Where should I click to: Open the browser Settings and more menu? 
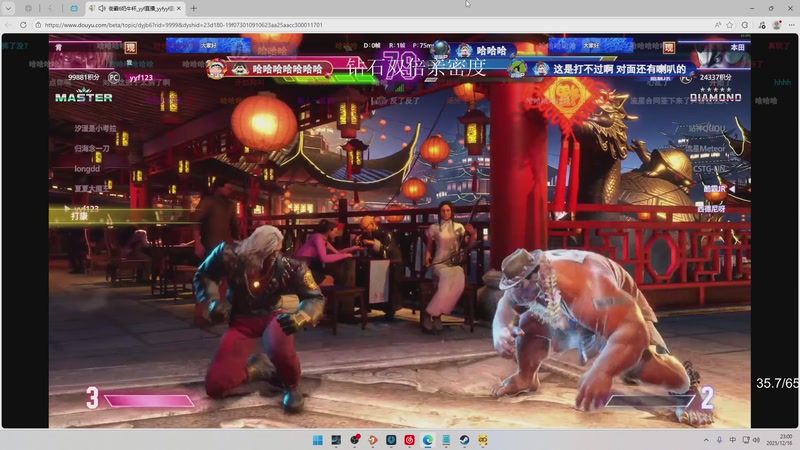coord(792,24)
